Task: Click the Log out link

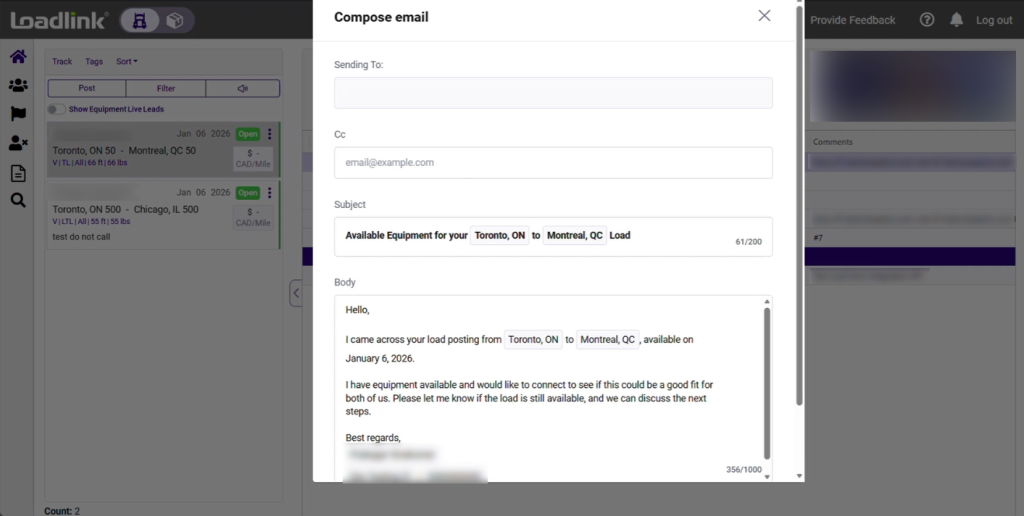Action: pos(994,20)
